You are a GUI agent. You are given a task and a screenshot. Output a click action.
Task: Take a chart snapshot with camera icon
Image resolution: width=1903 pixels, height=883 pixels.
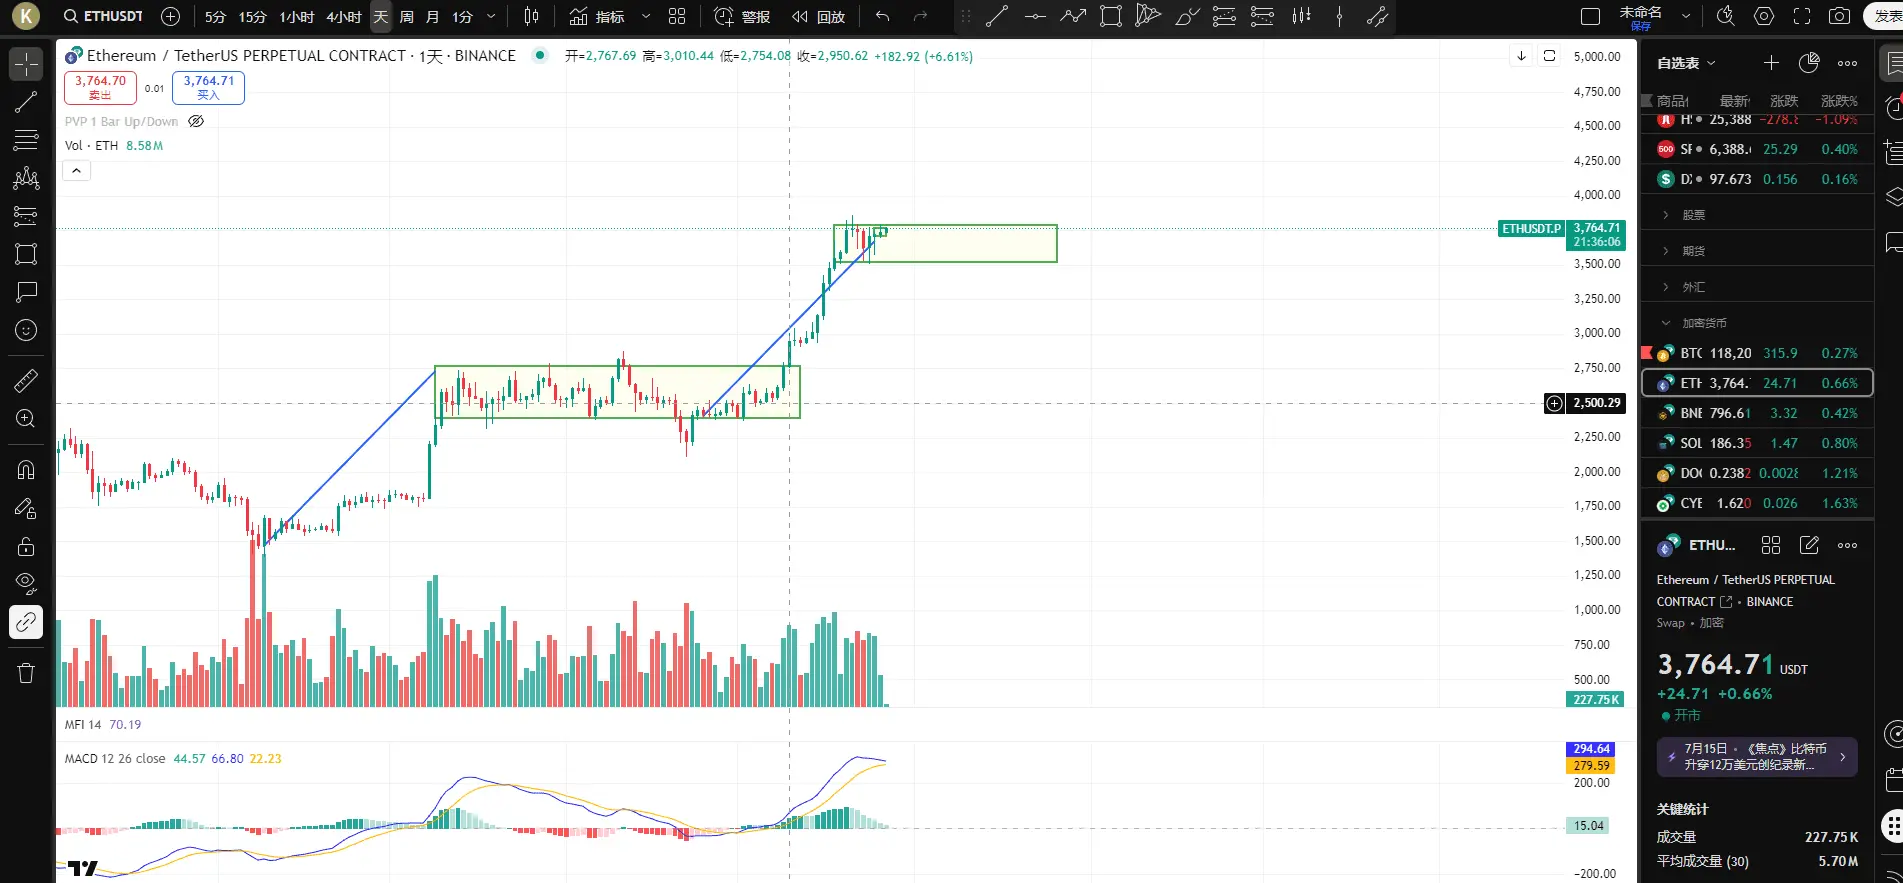[1839, 17]
